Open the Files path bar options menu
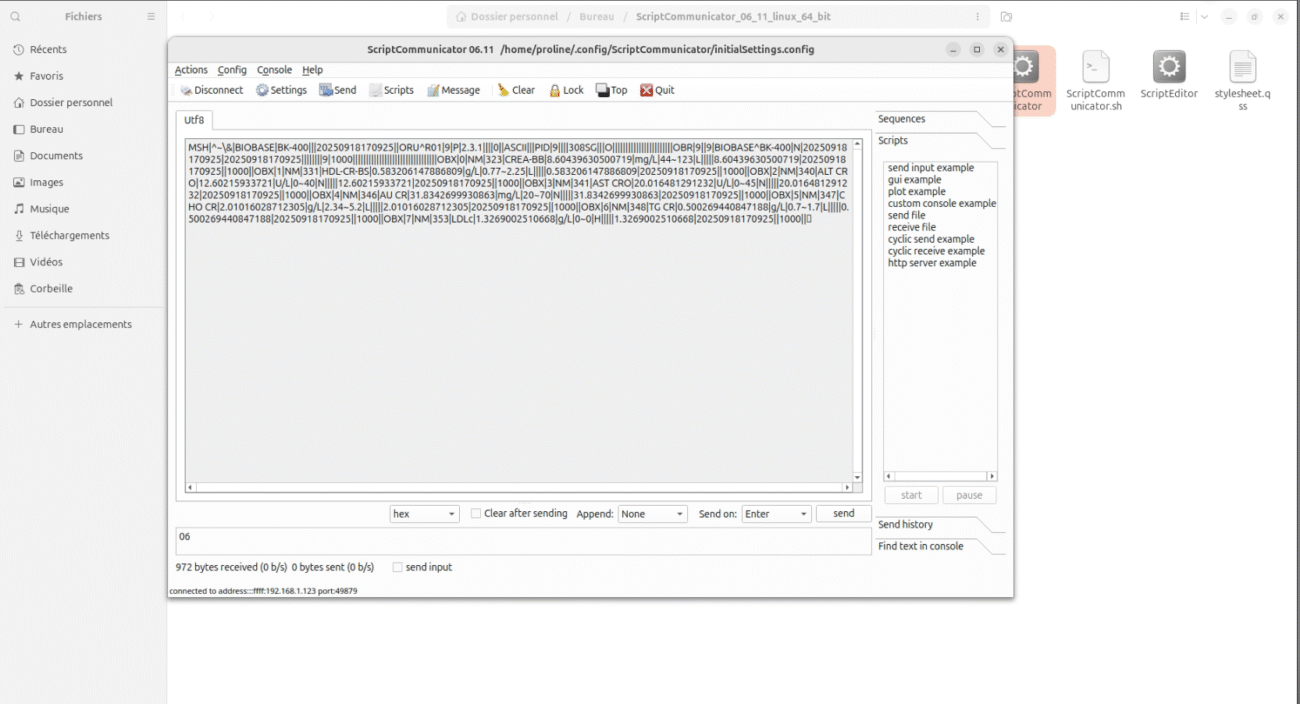Screen dimensions: 1300x704 (977, 17)
